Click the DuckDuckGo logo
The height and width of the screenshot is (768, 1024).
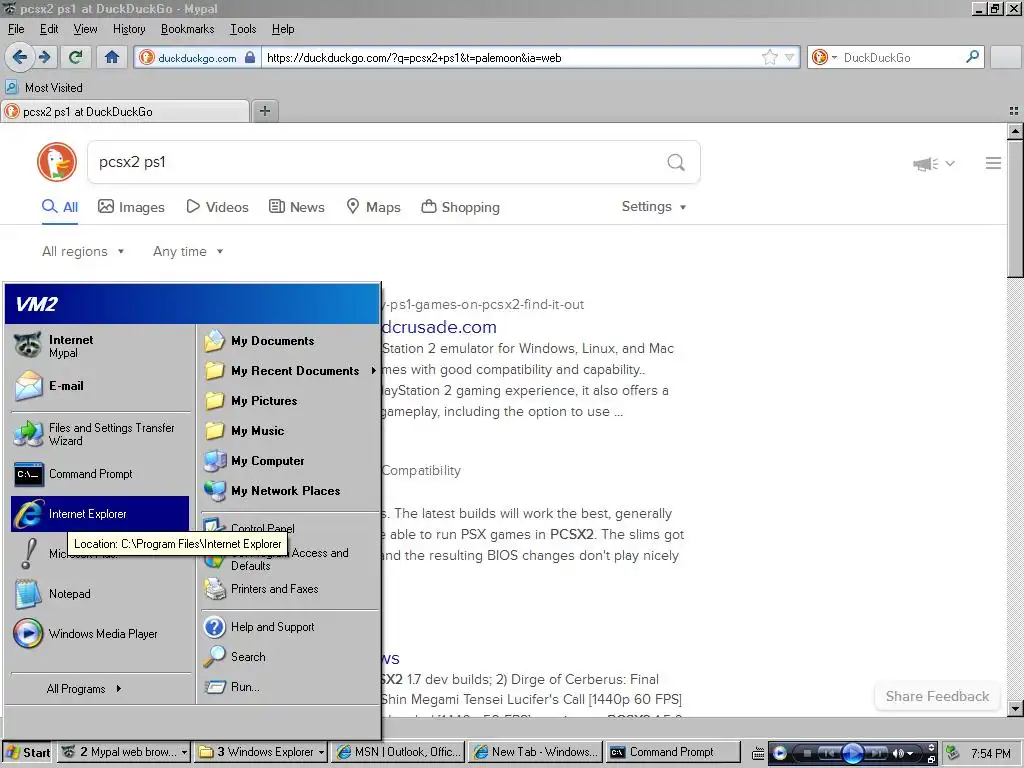coord(57,162)
